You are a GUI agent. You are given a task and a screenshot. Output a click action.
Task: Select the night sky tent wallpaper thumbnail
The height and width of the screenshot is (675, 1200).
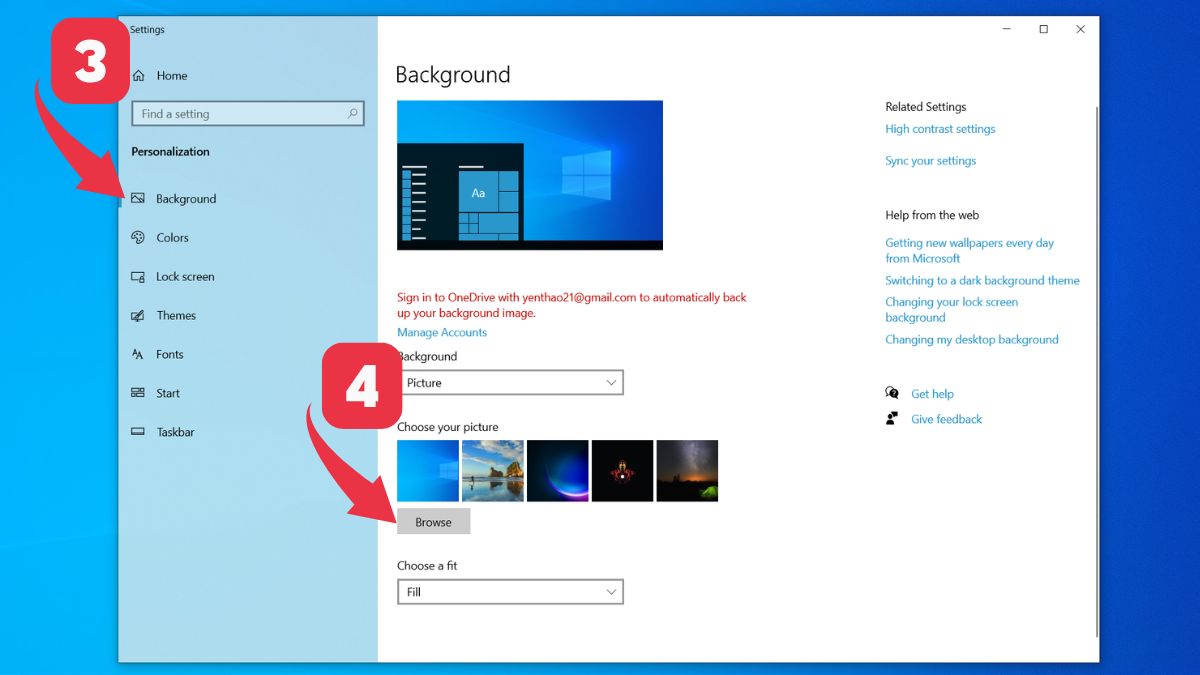click(687, 471)
